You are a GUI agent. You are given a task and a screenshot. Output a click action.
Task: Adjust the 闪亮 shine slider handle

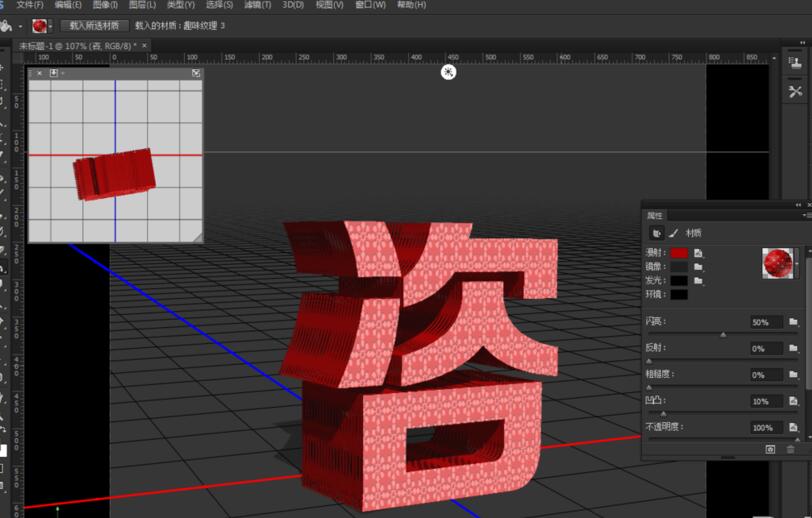[723, 335]
